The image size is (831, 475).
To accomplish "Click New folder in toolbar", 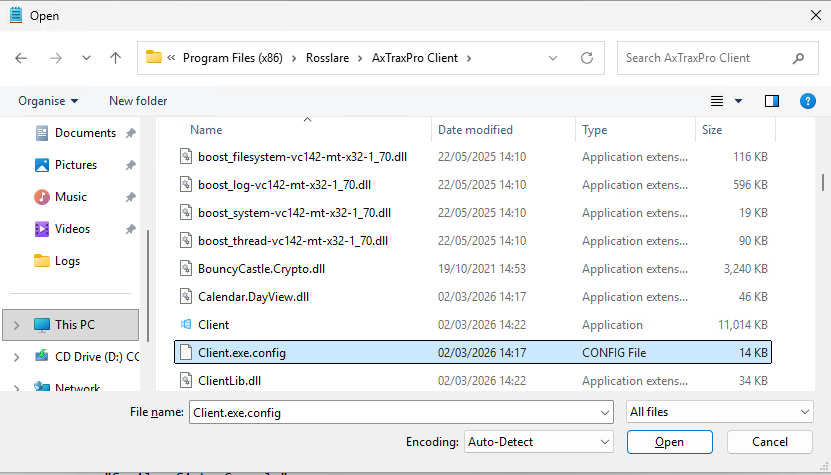I will point(138,101).
